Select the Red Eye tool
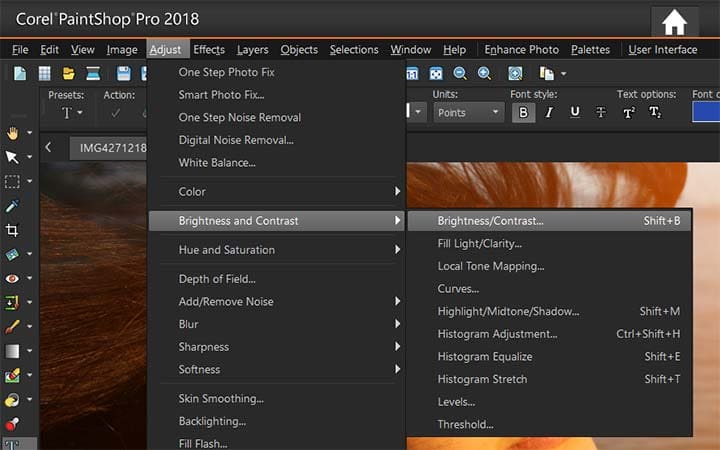Viewport: 720px width, 450px height. coord(12,278)
